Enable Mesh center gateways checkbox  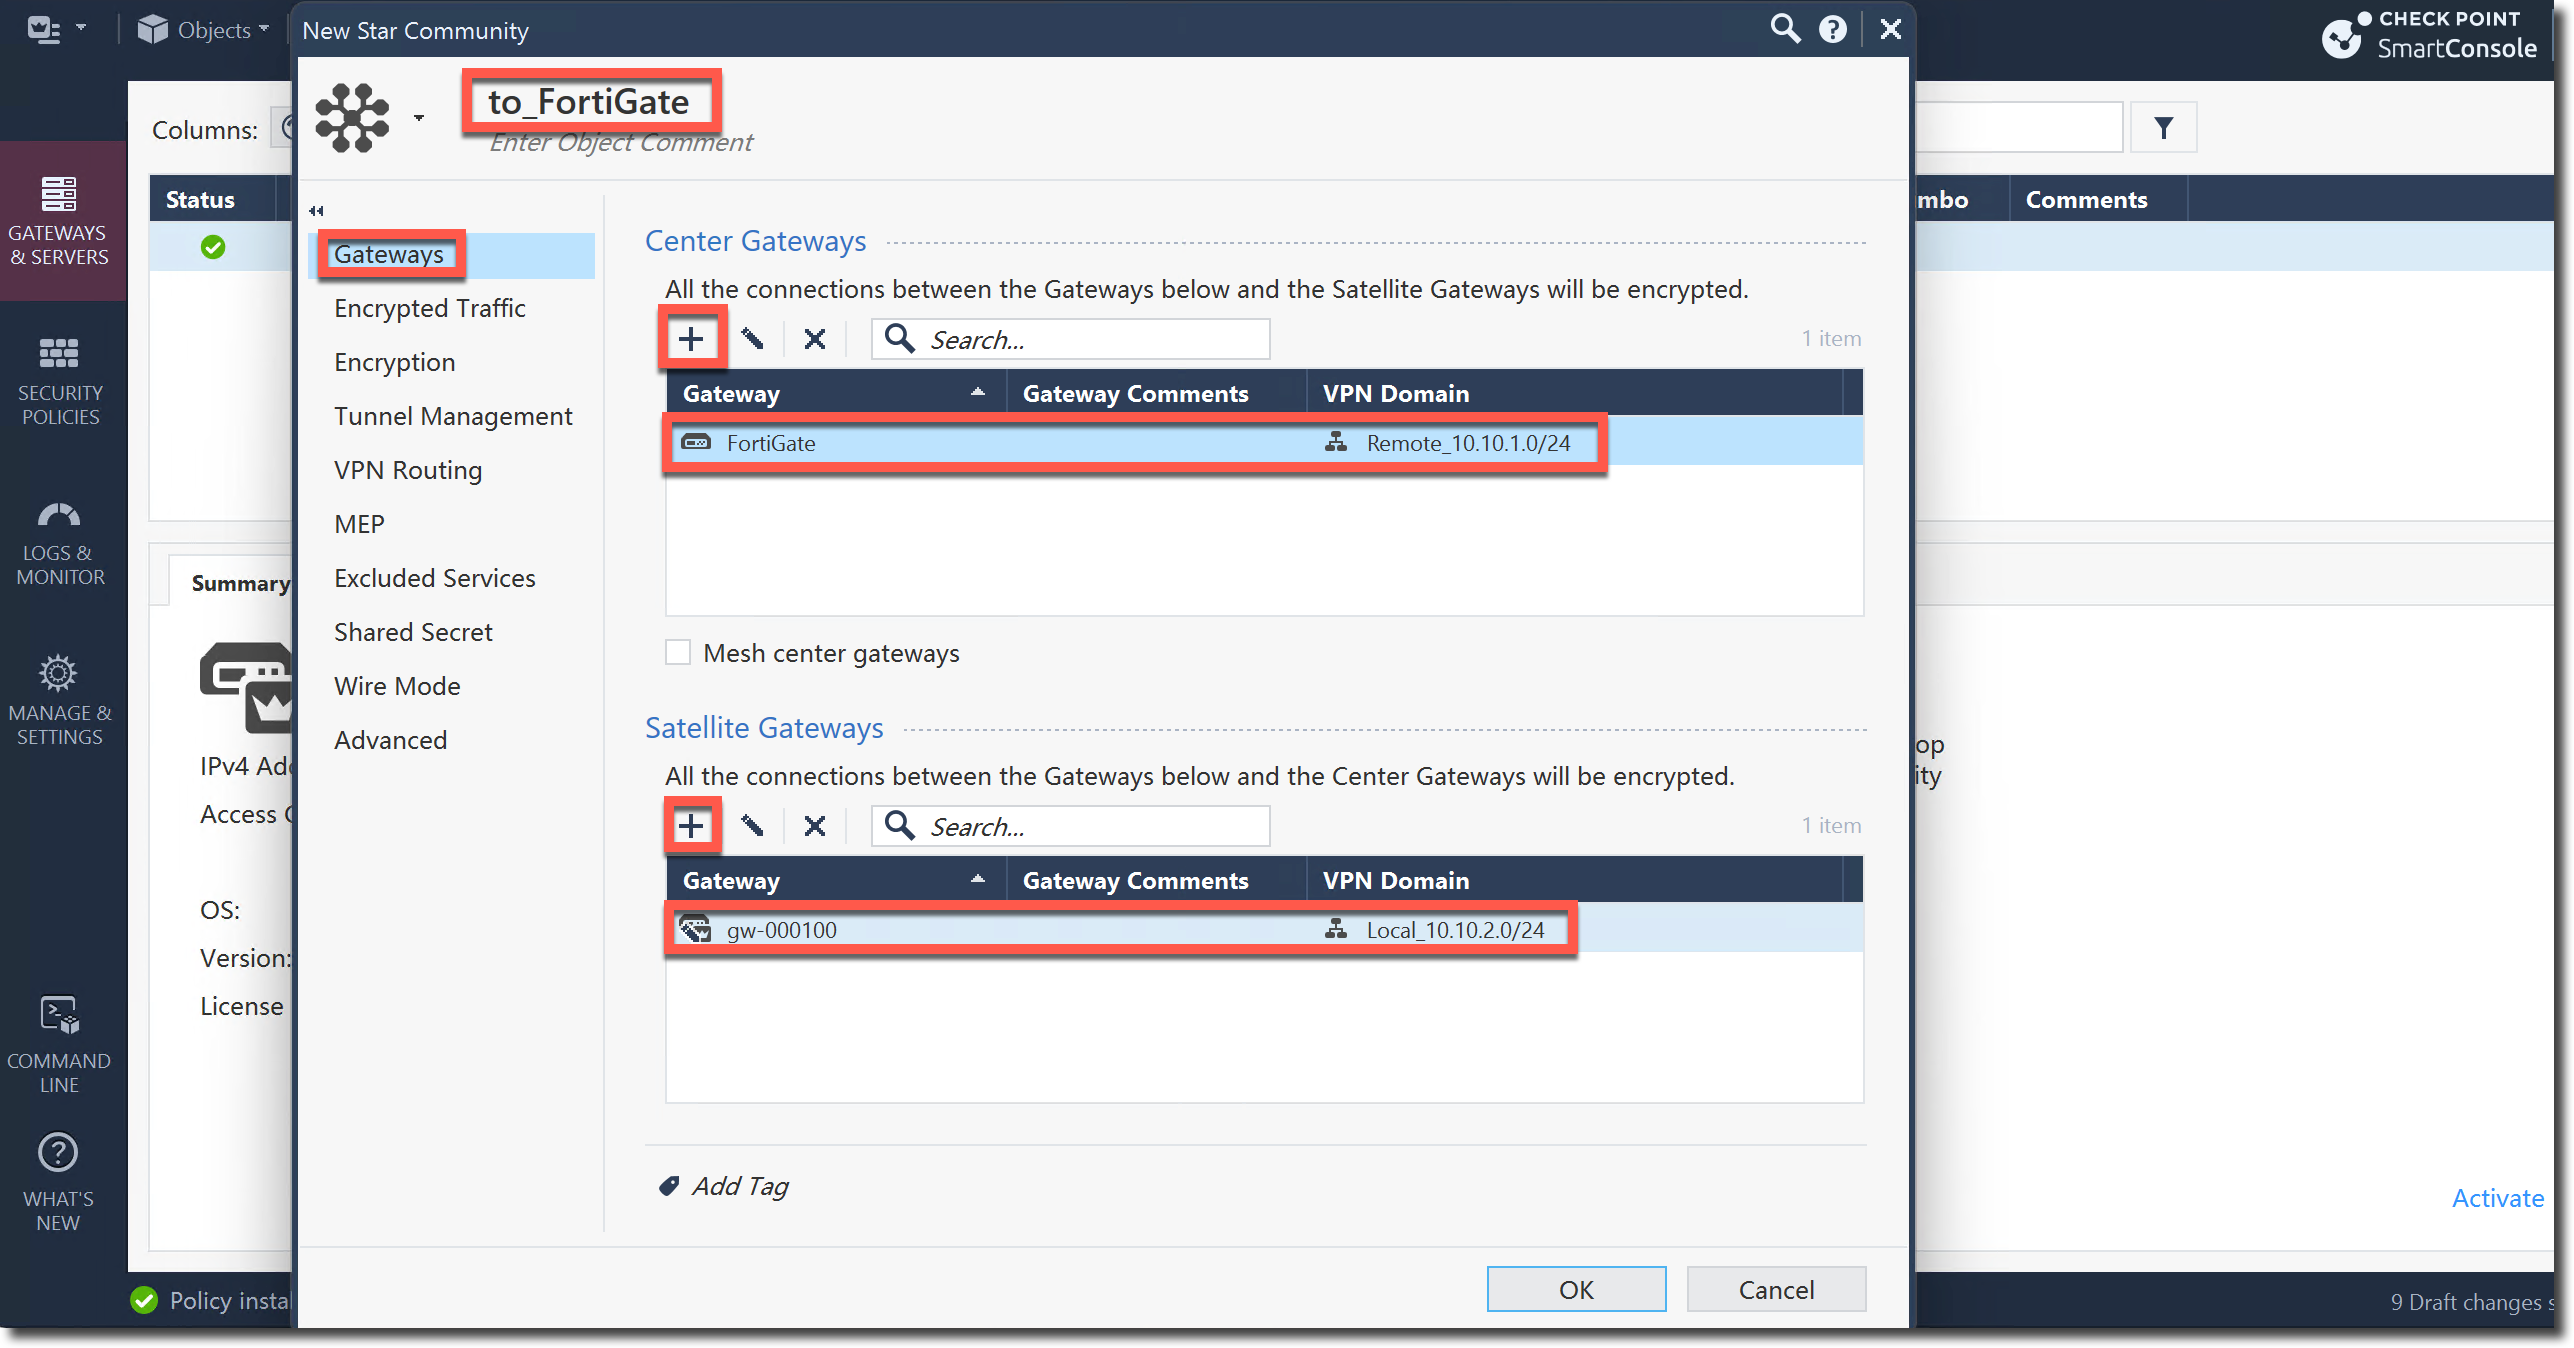678,653
